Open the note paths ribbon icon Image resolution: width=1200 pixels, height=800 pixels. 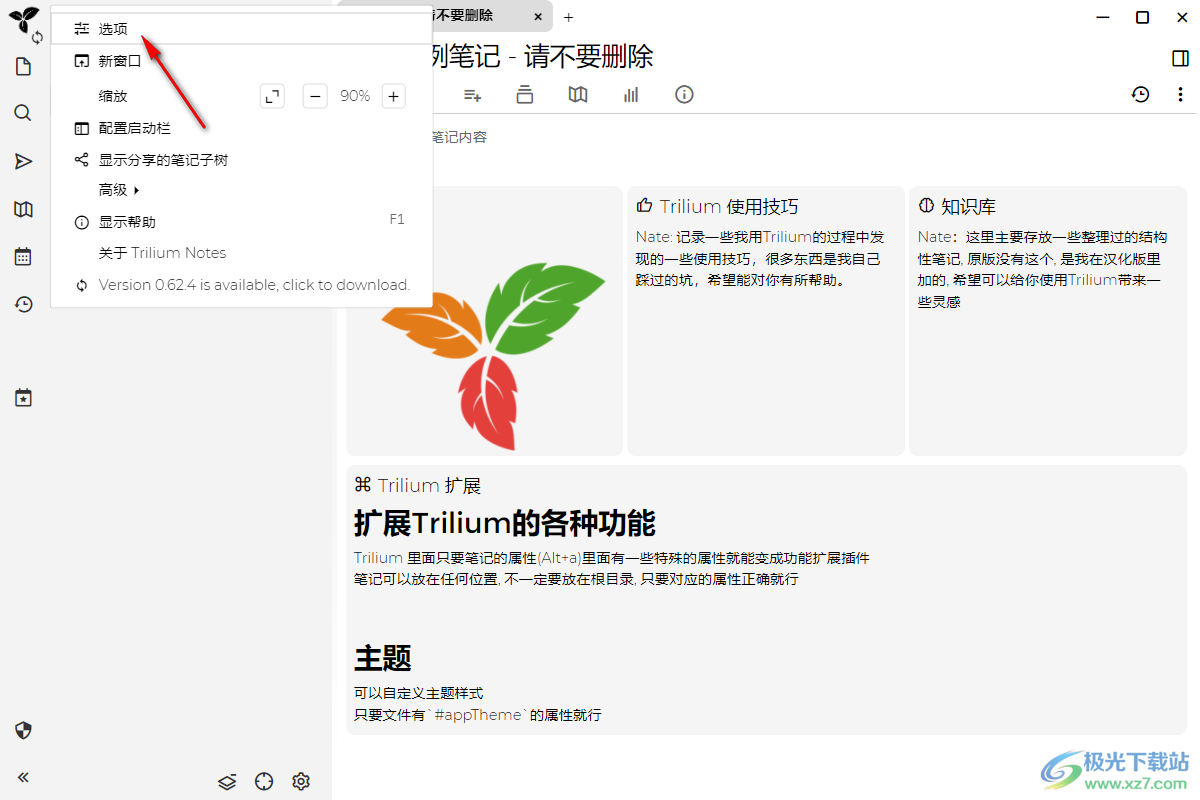(x=525, y=94)
